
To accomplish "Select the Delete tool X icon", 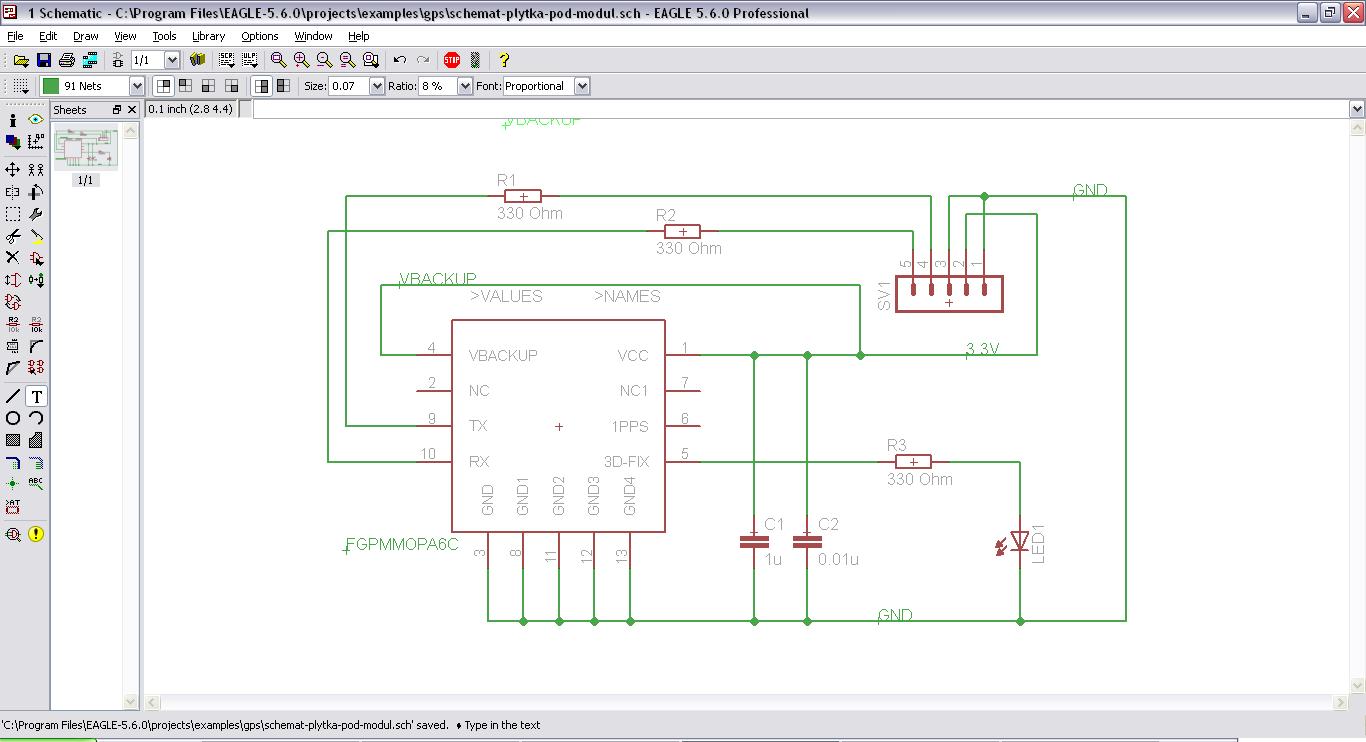I will click(13, 258).
